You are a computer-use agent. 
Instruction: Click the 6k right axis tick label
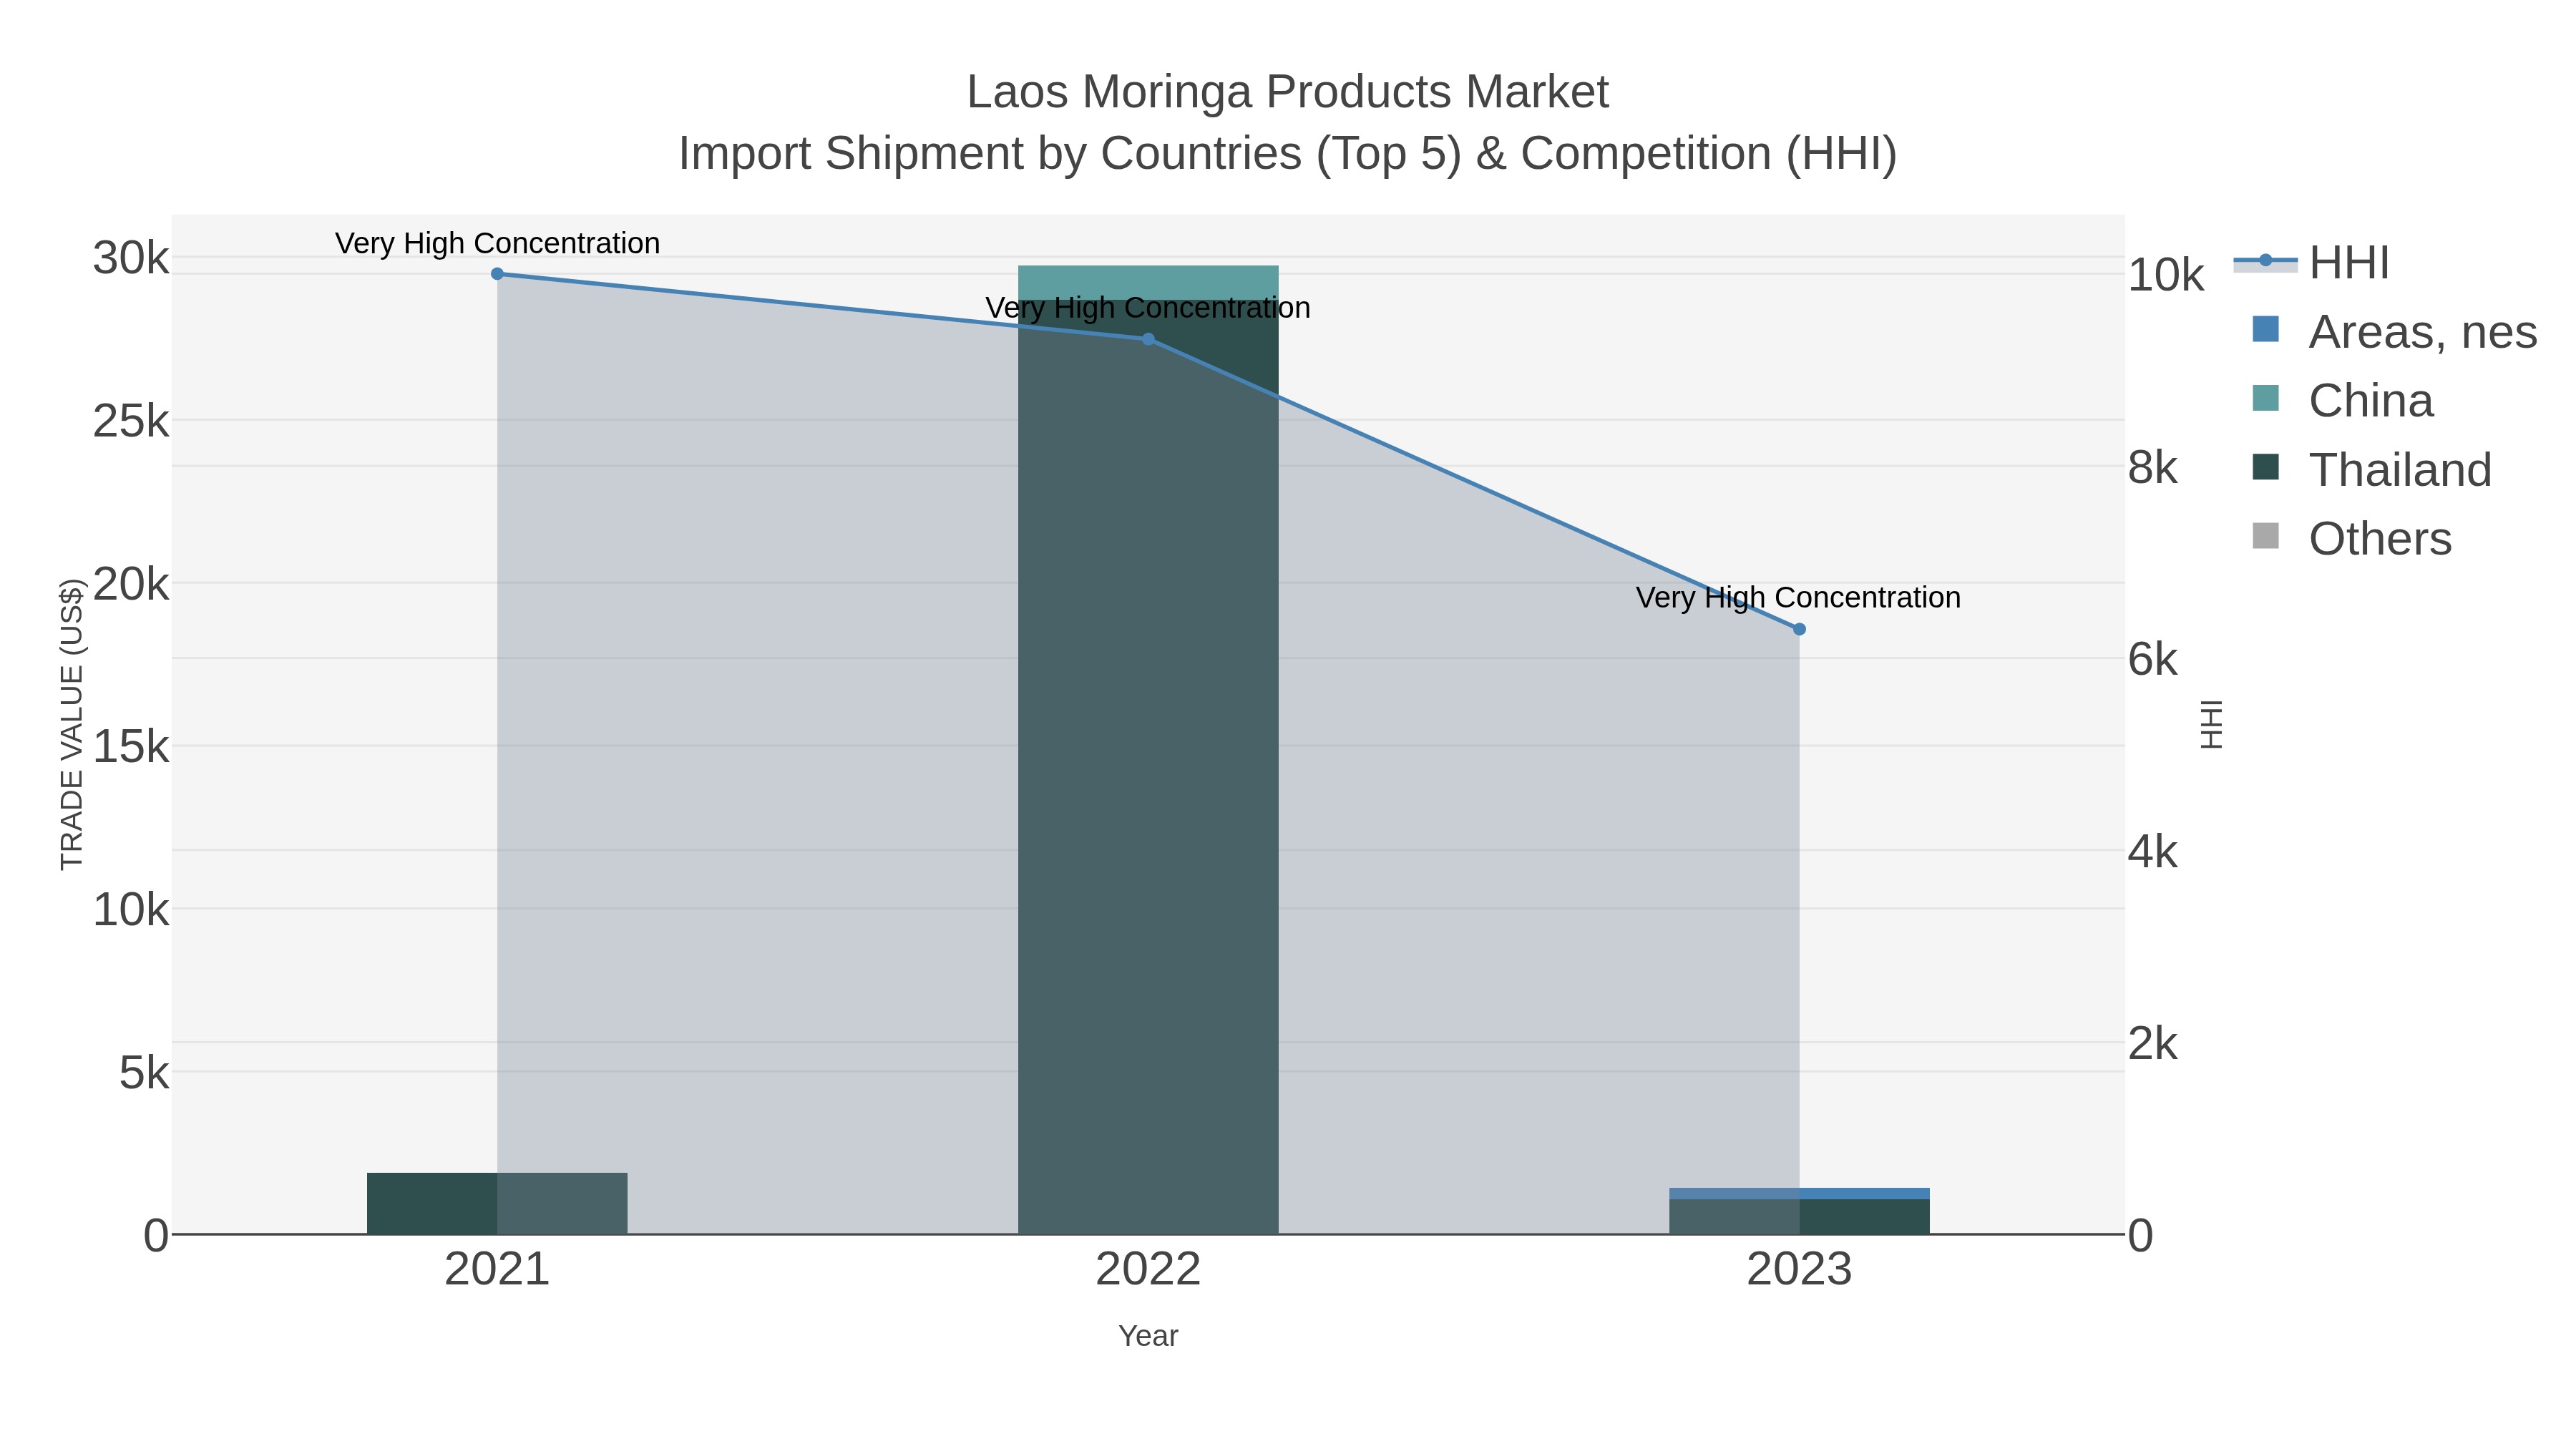2153,659
